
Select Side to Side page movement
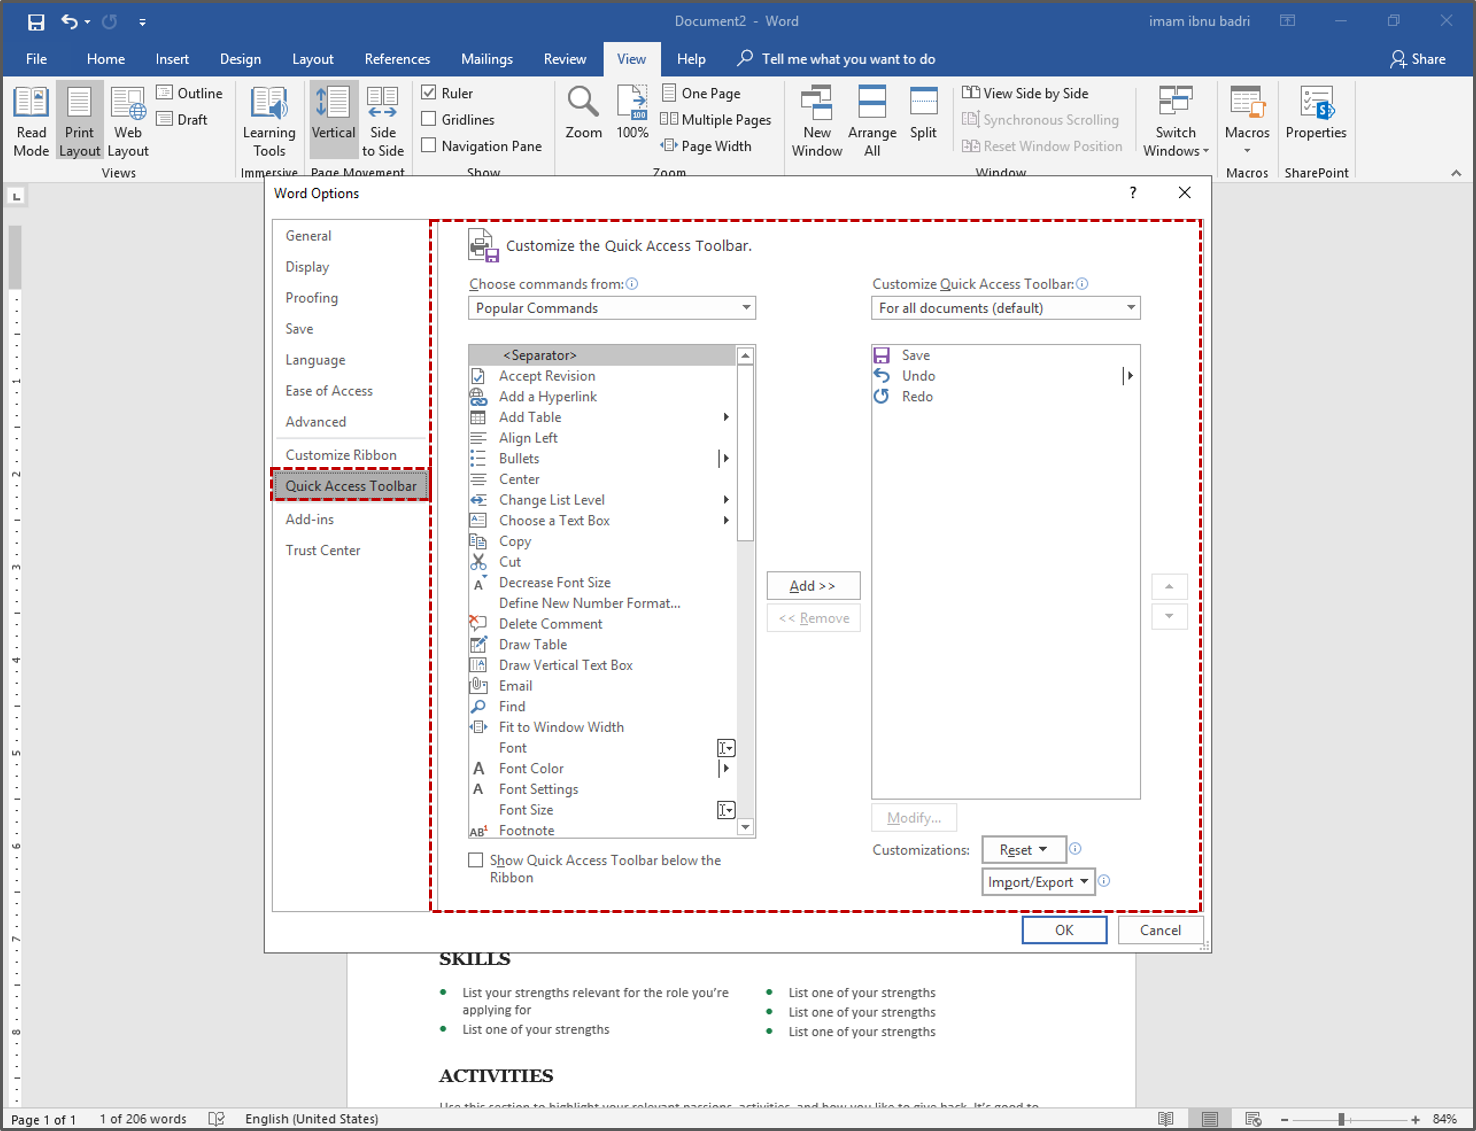(383, 121)
